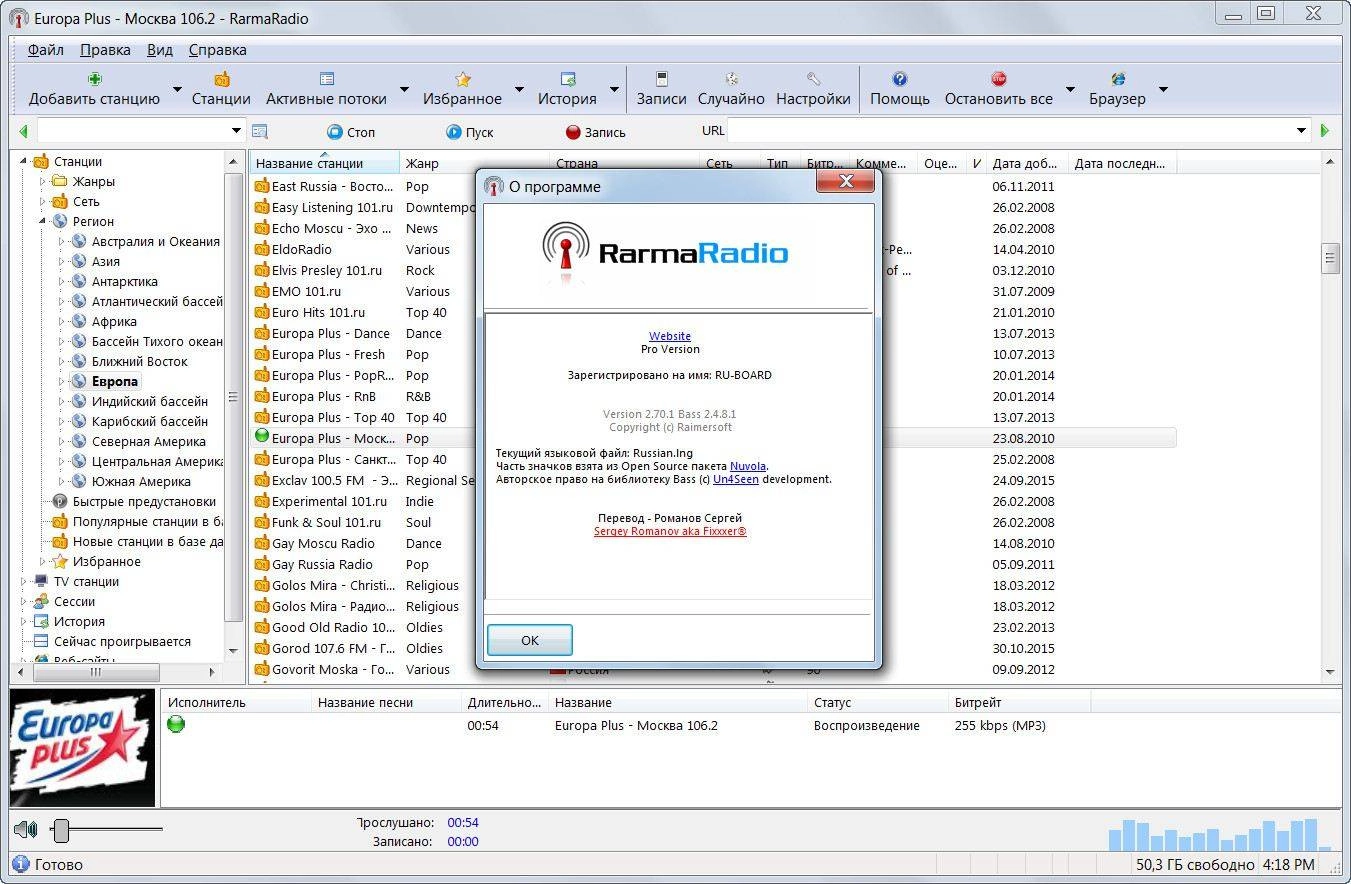Close the О программе dialog

846,181
